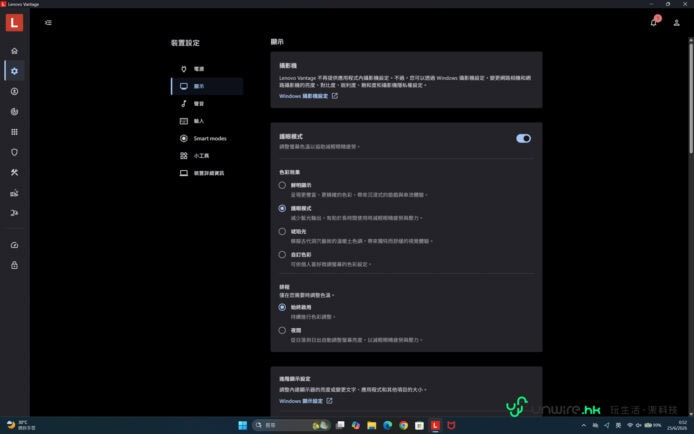The height and width of the screenshot is (434, 694).
Task: Launch Google Chrome from the taskbar
Action: pos(403,425)
